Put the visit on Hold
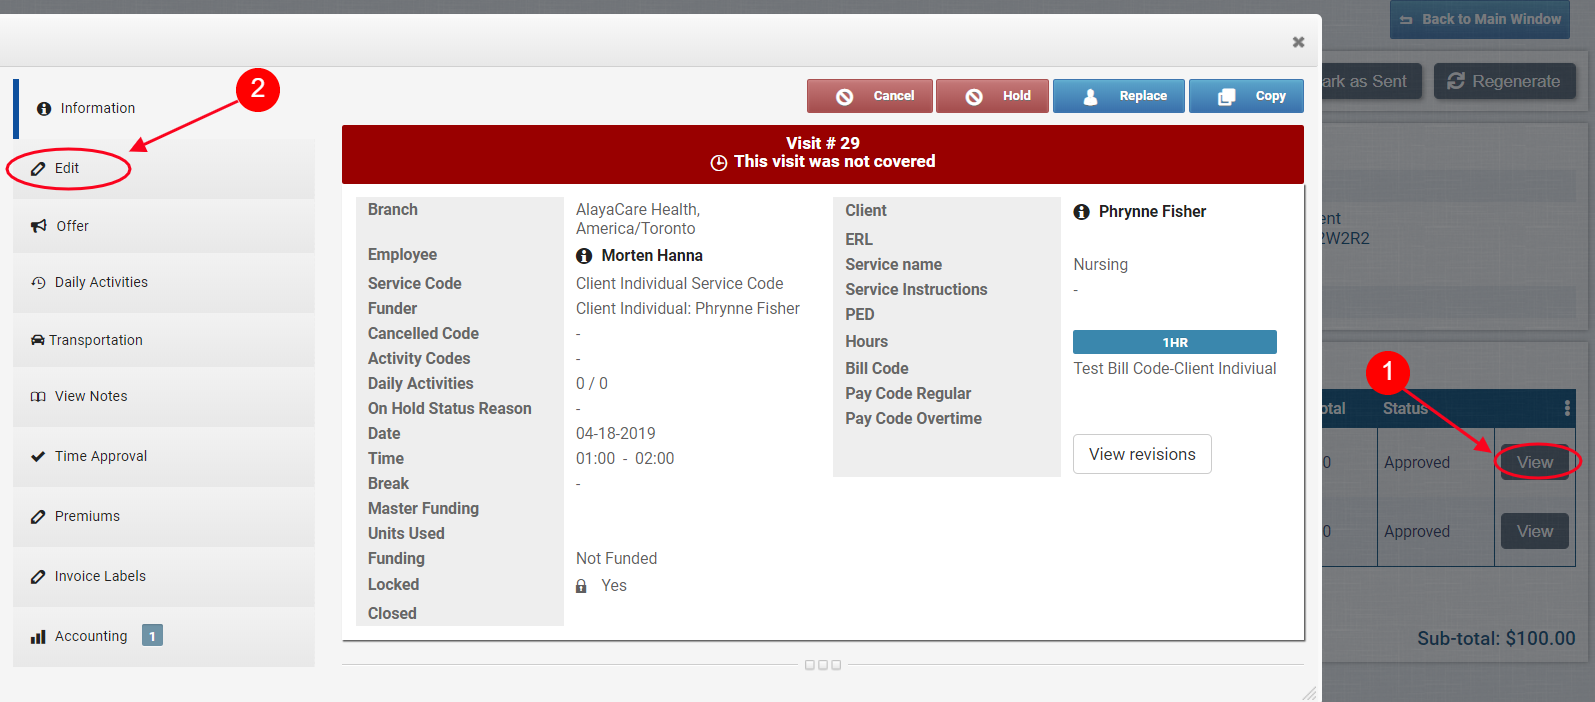The image size is (1595, 702). tap(993, 96)
